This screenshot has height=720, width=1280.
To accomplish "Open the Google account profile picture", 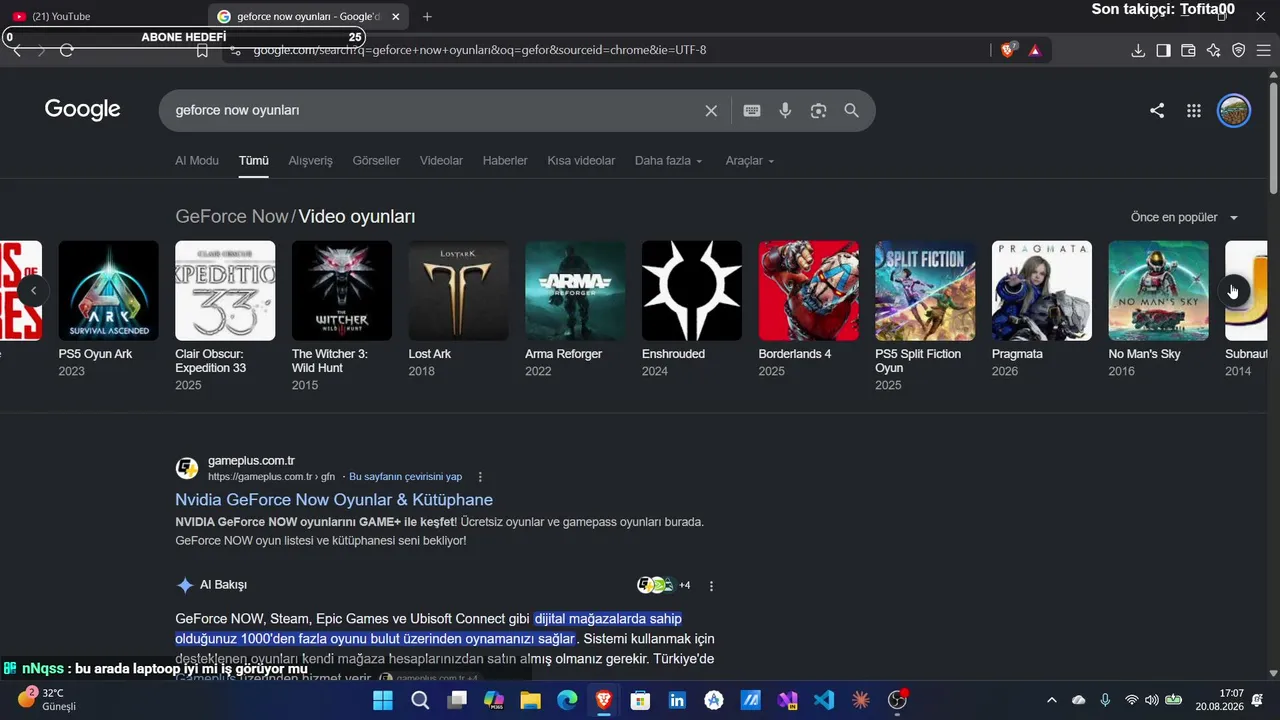I will [1234, 111].
